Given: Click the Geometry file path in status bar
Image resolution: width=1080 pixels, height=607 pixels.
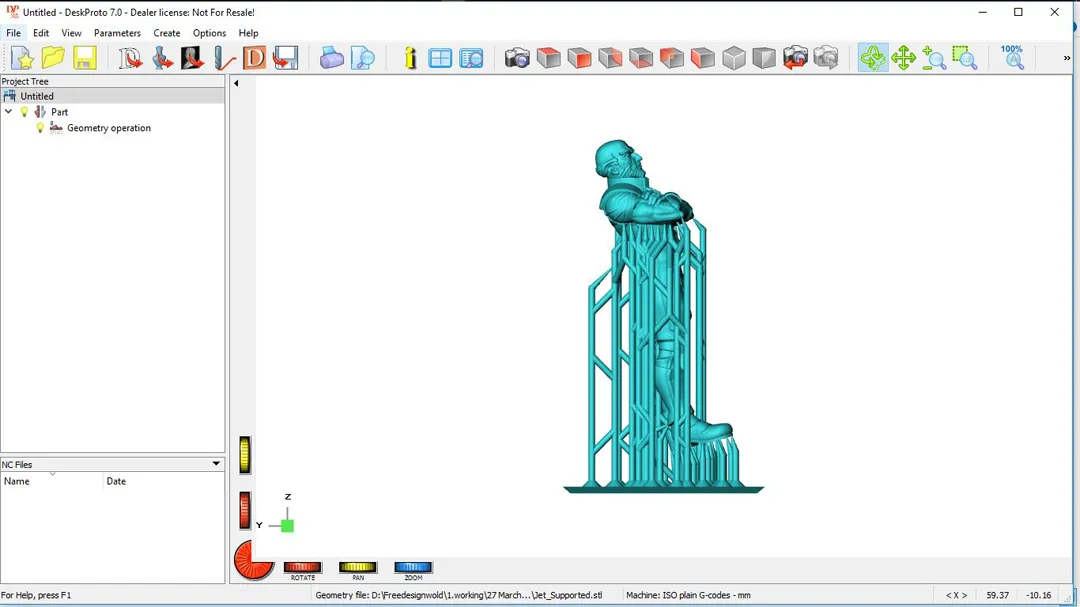Looking at the screenshot, I should (459, 595).
